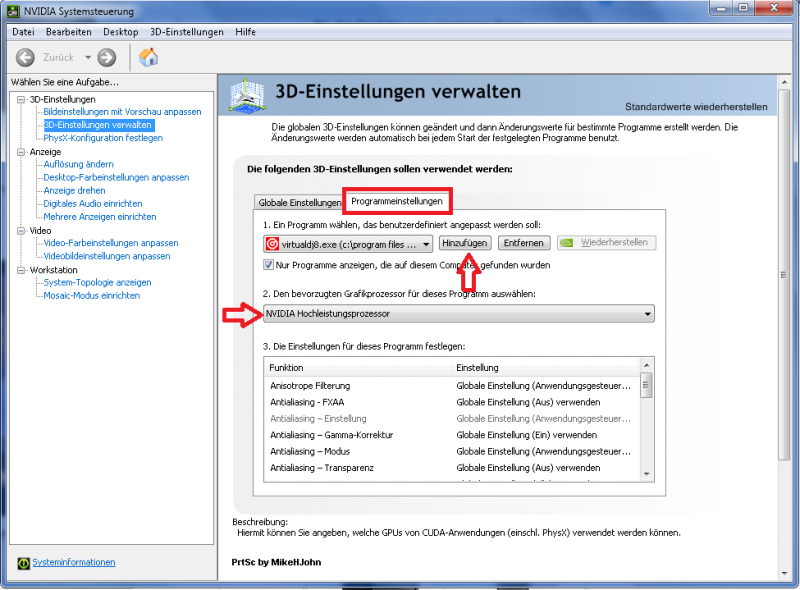
Task: Click the 'Einstellung' column header
Action: coord(545,367)
